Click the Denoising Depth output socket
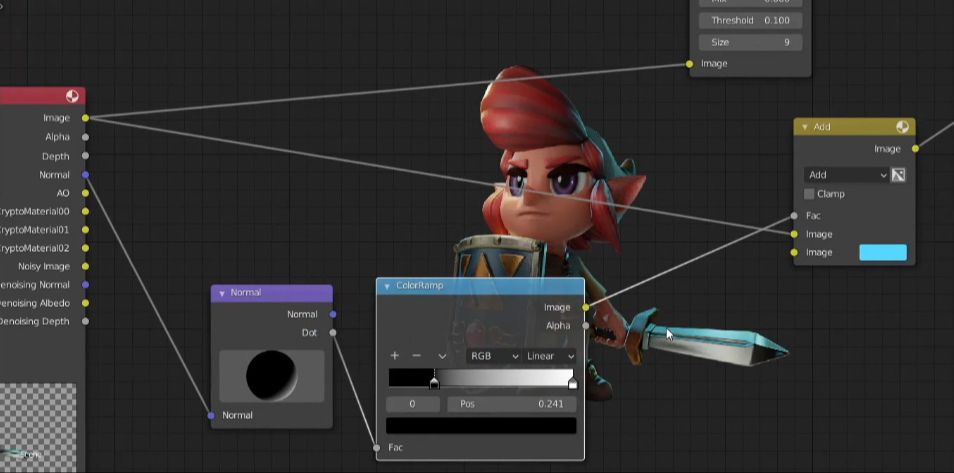954x473 pixels. coord(85,321)
